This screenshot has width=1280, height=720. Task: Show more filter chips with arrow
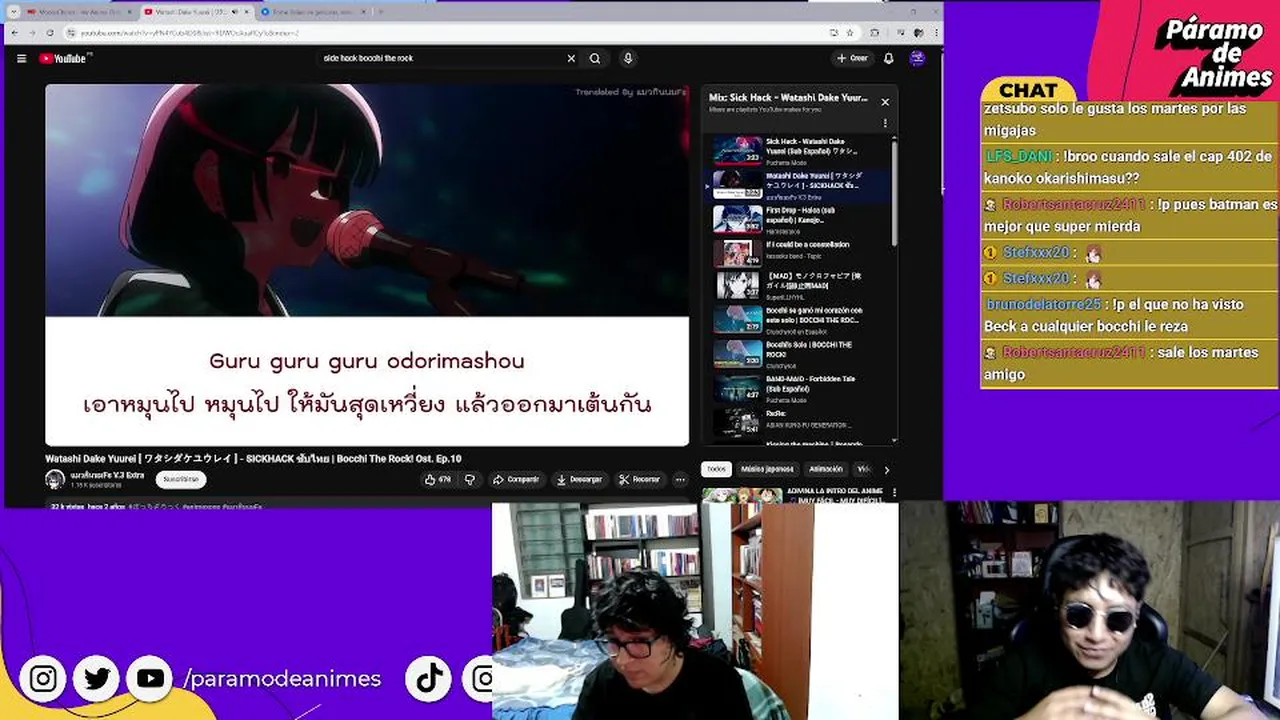point(886,469)
